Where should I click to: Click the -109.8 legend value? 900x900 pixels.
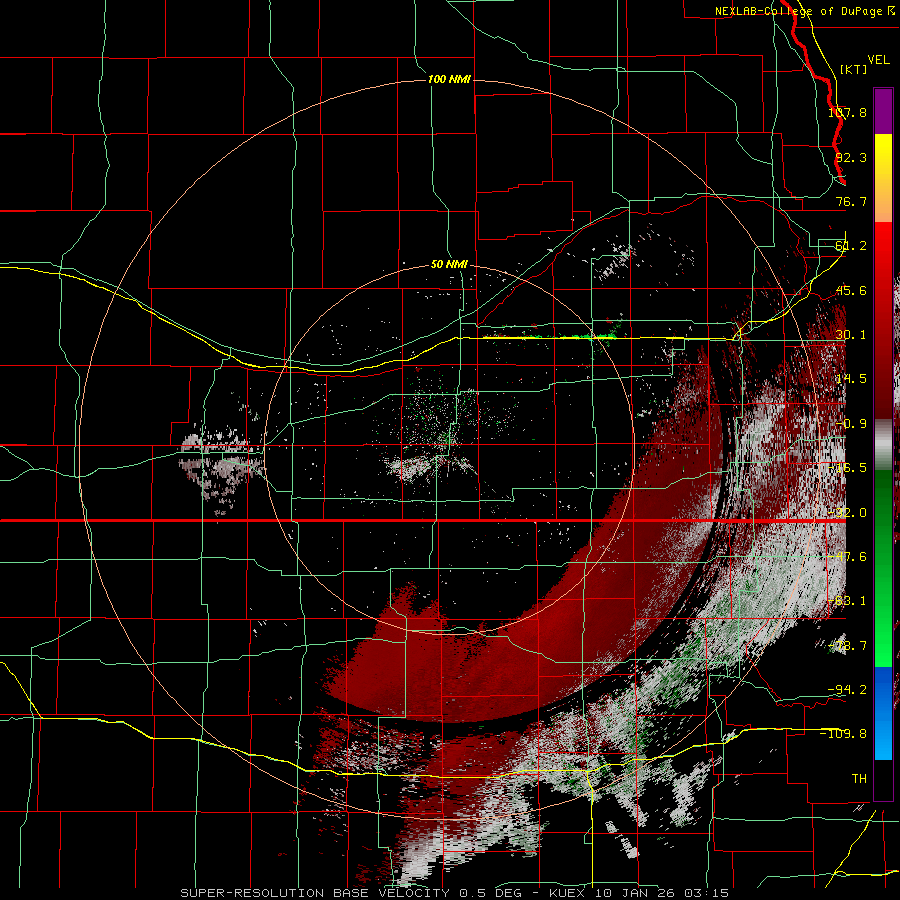click(844, 734)
